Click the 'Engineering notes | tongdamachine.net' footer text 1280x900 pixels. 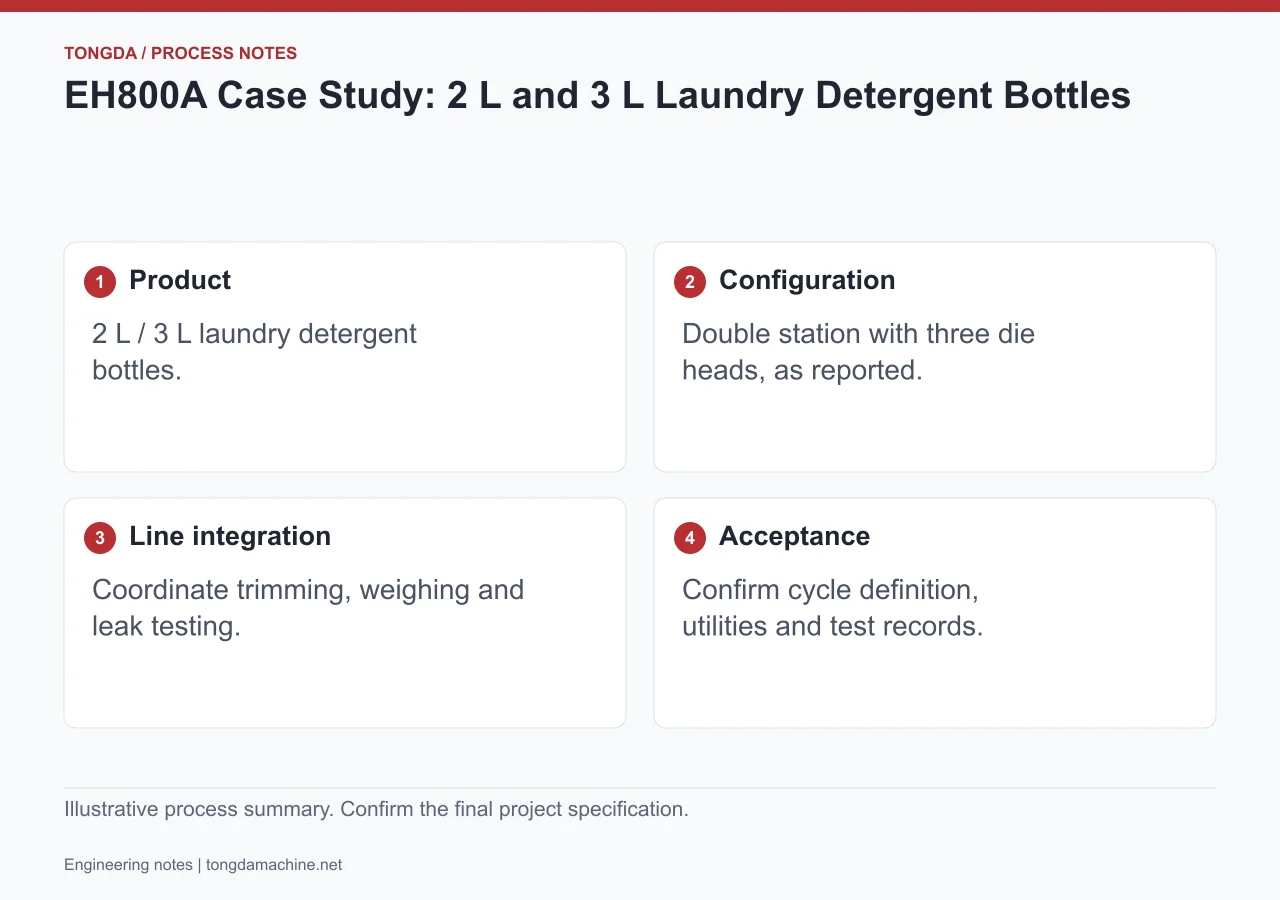tap(203, 865)
